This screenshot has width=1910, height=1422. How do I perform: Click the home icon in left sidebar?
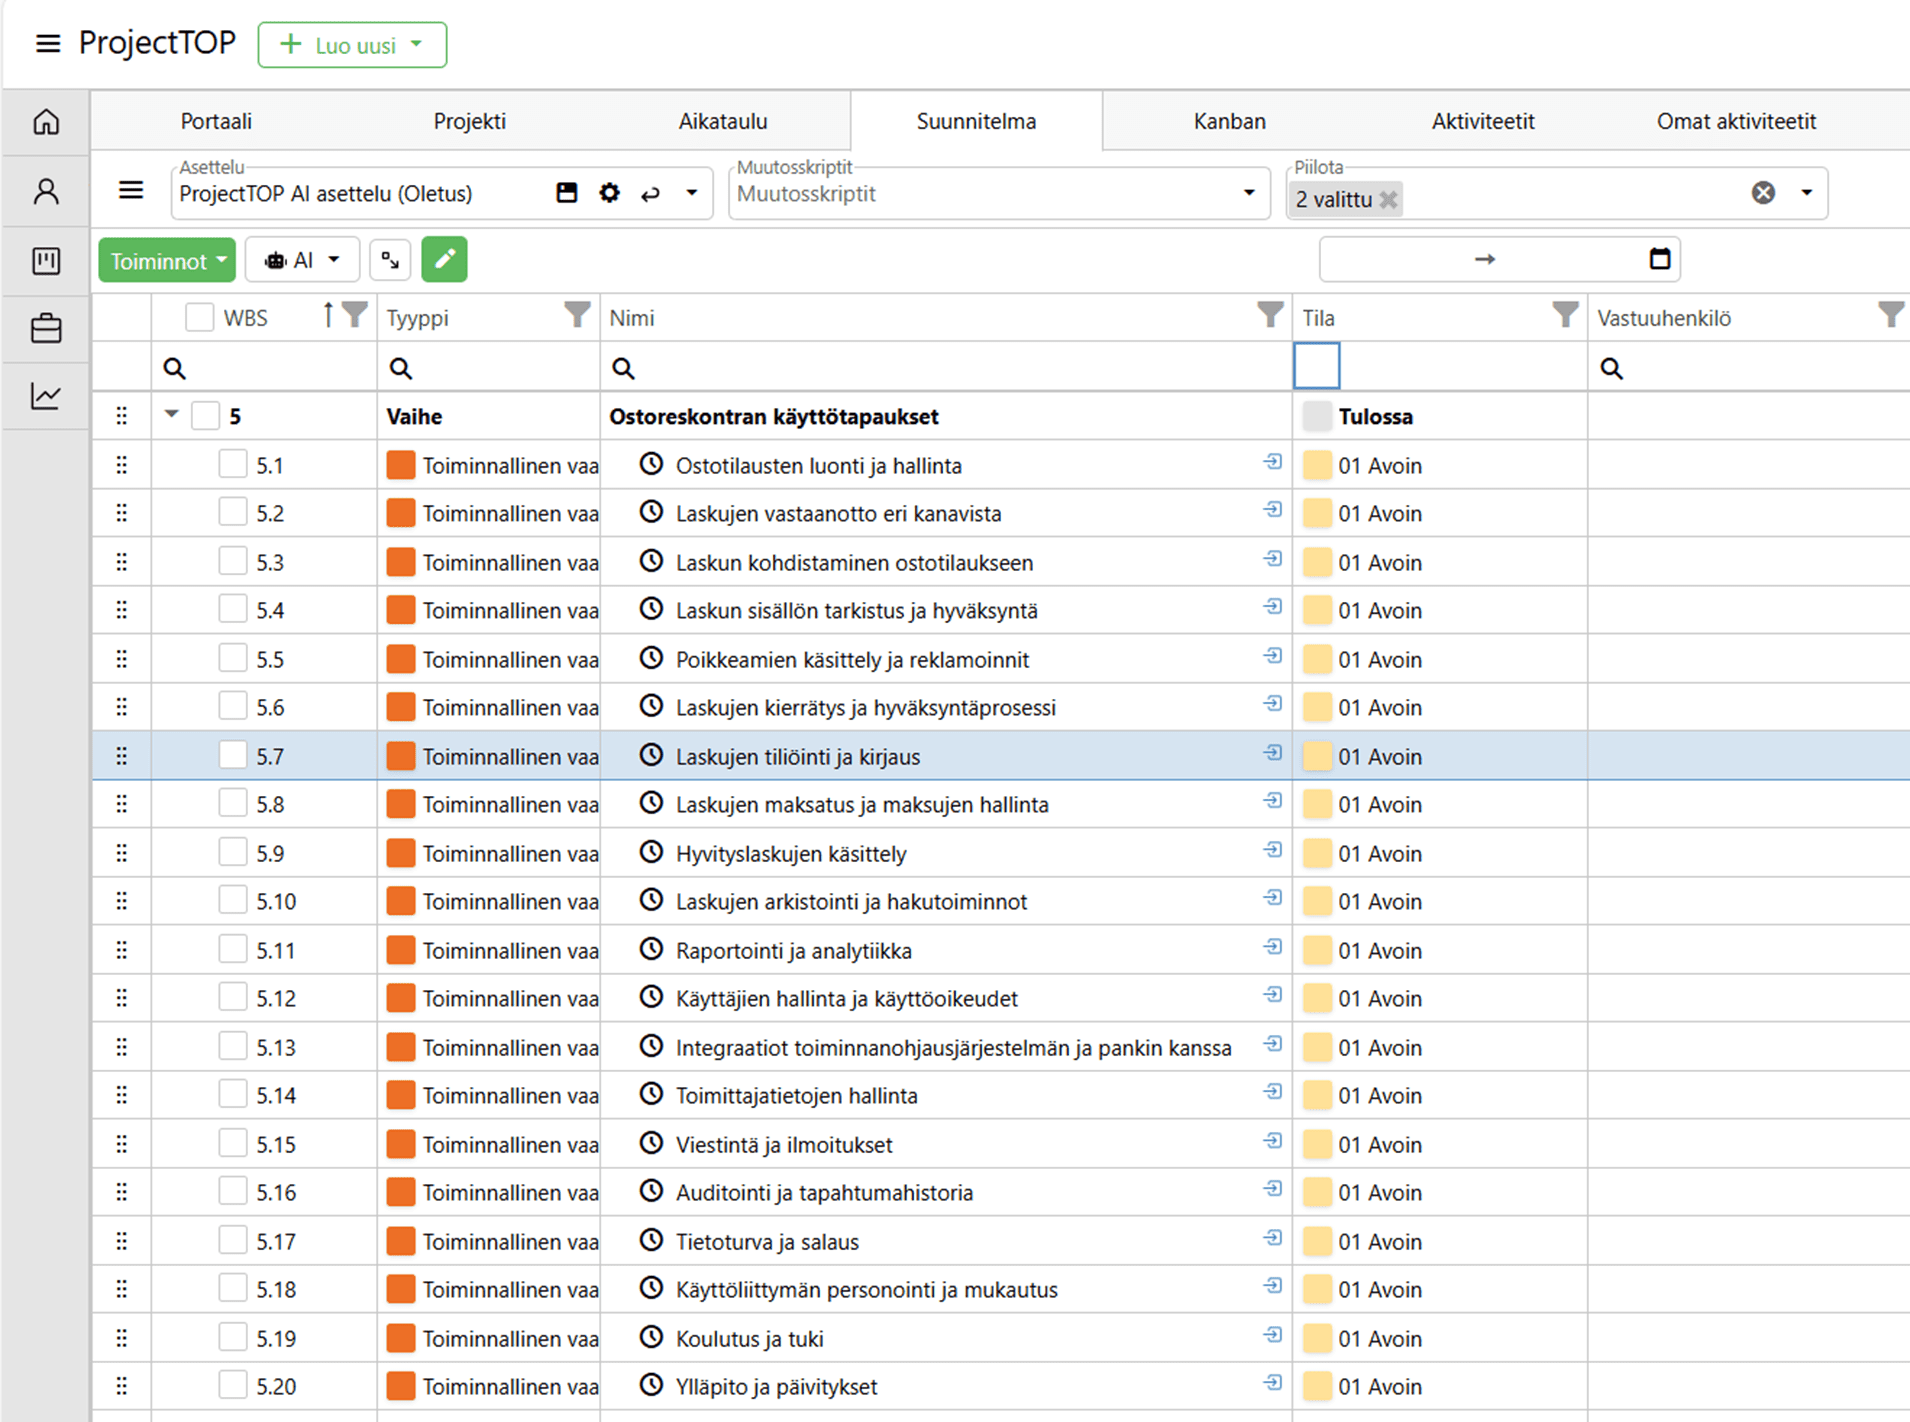point(46,122)
